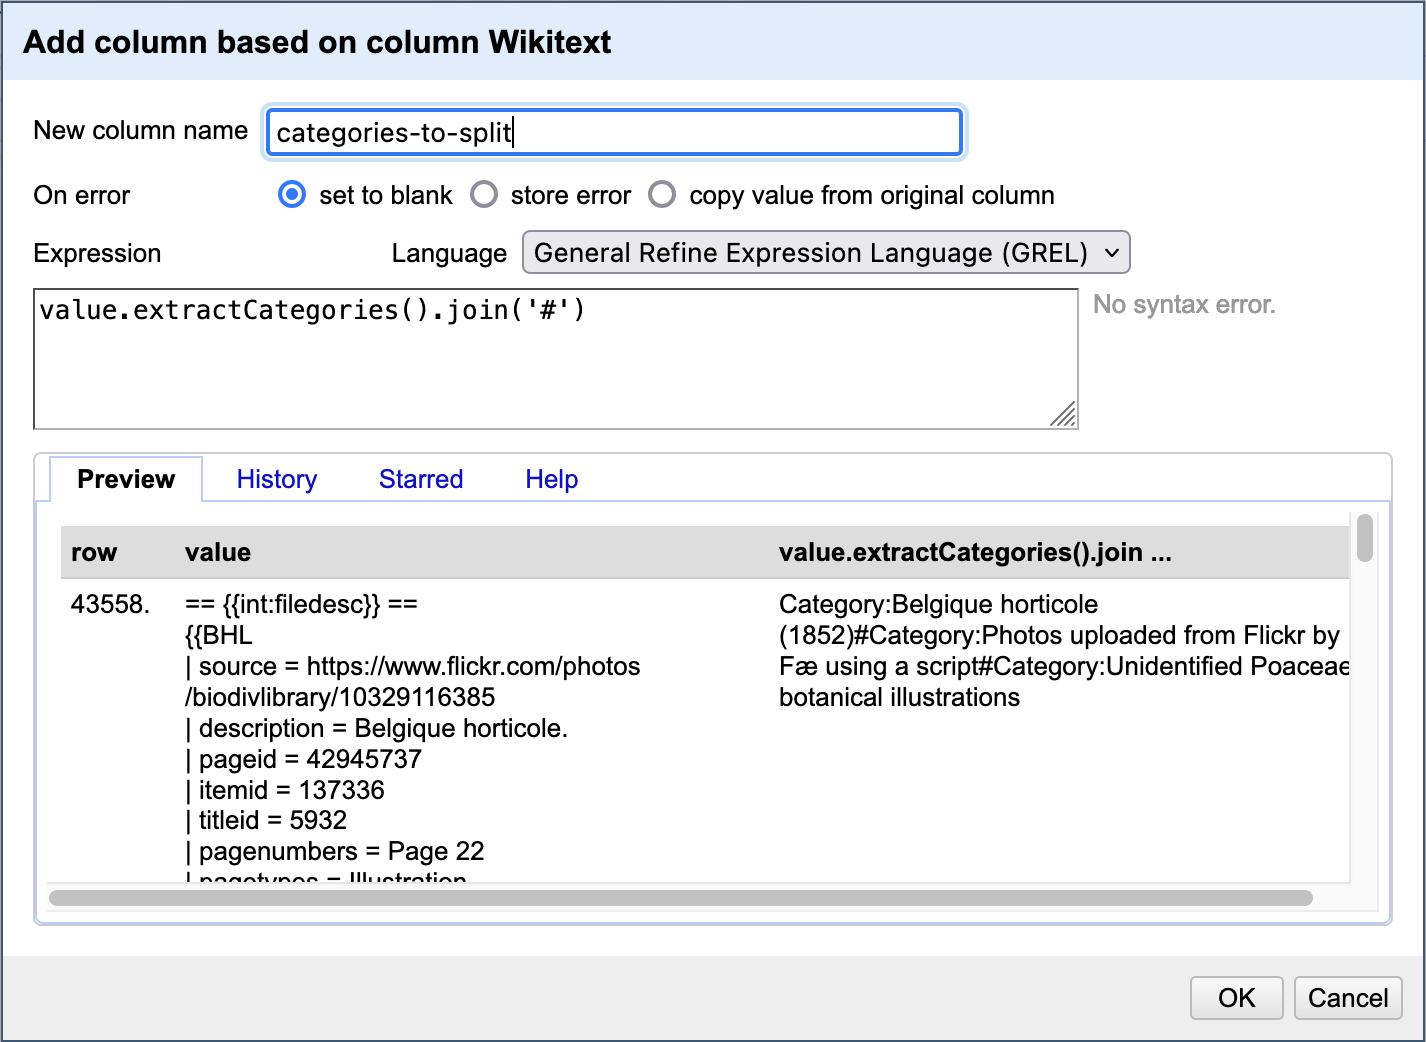The image size is (1426, 1042).
Task: Select 'copy value from original column' radio
Action: [x=662, y=194]
